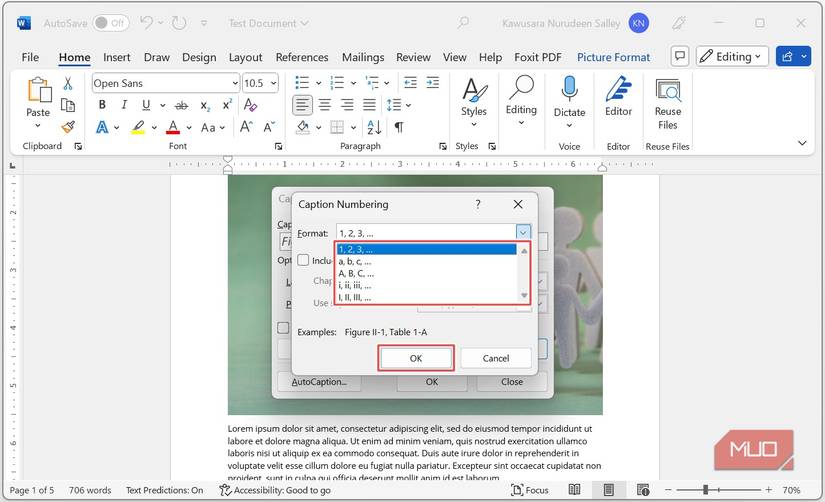Toggle Focus mode in status bar
Screen dimensions: 825x502
(530, 490)
